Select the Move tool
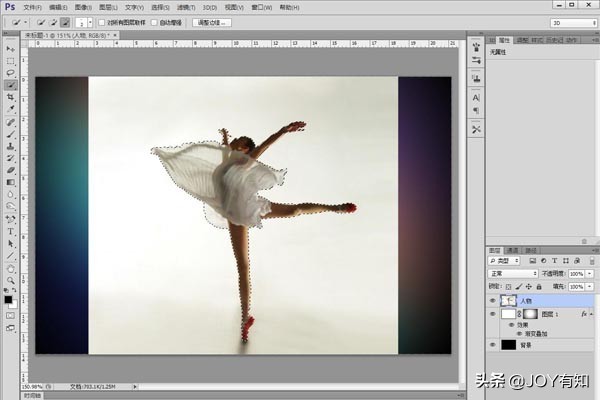 [x=10, y=47]
